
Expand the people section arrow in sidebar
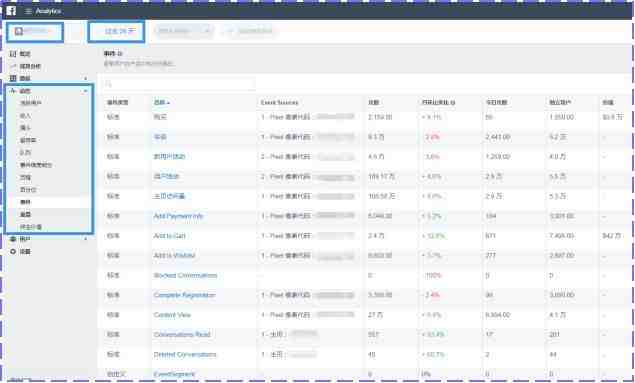(x=85, y=239)
